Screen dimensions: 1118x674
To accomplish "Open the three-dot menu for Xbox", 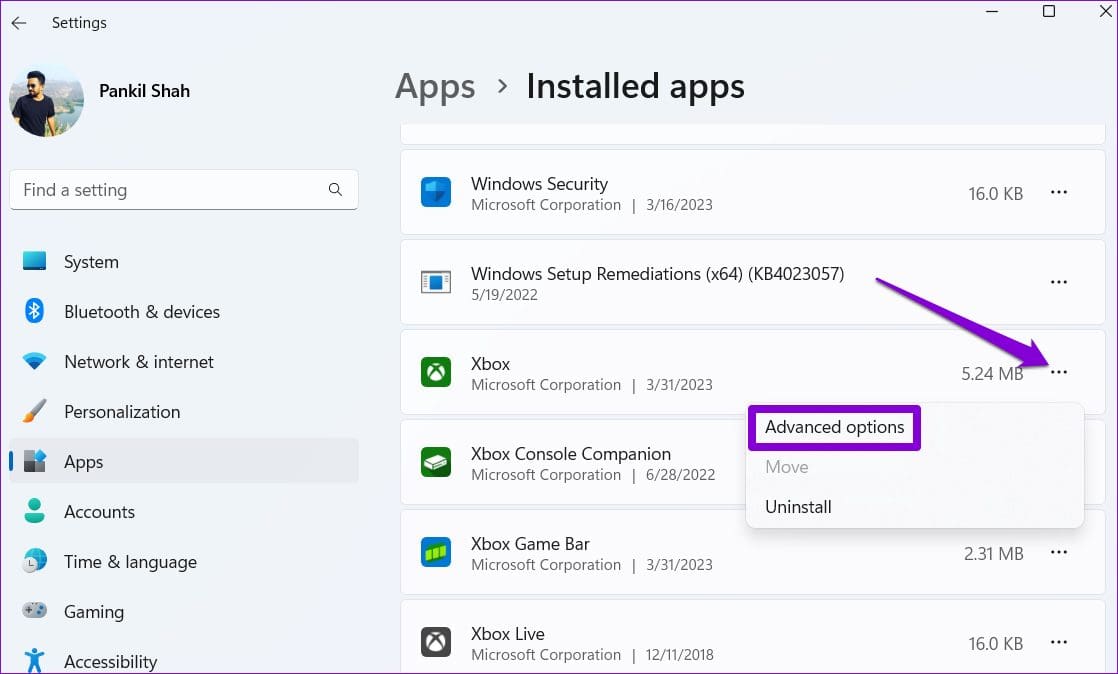I will (x=1059, y=372).
